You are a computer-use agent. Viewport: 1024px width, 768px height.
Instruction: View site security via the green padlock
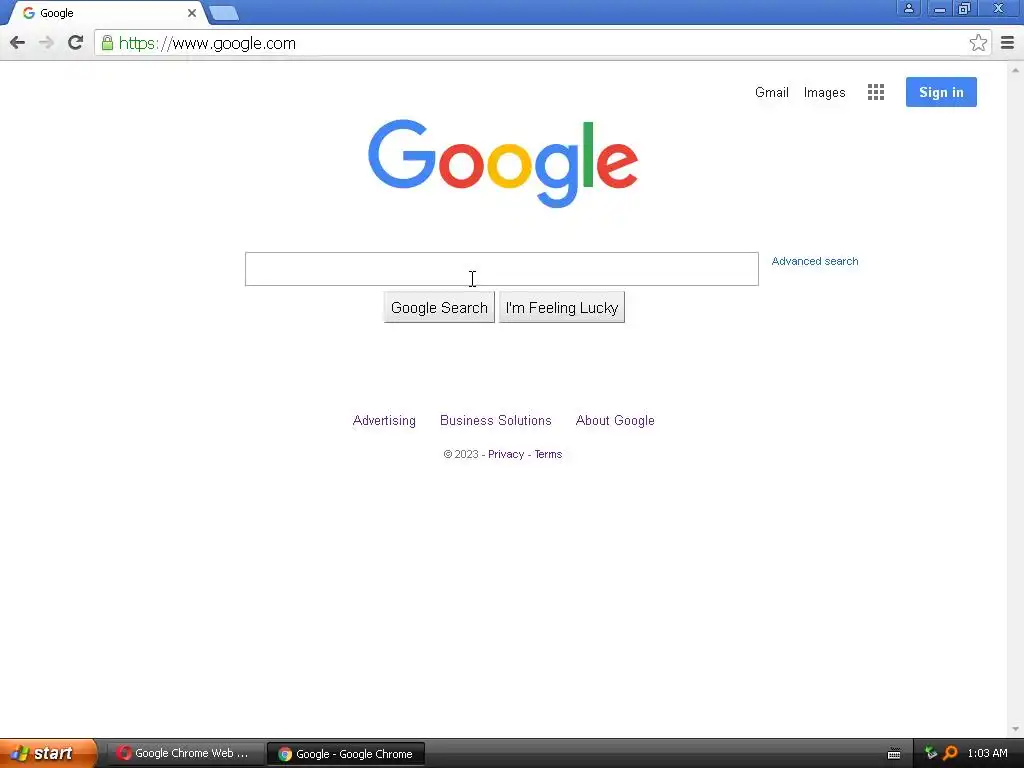tap(107, 43)
